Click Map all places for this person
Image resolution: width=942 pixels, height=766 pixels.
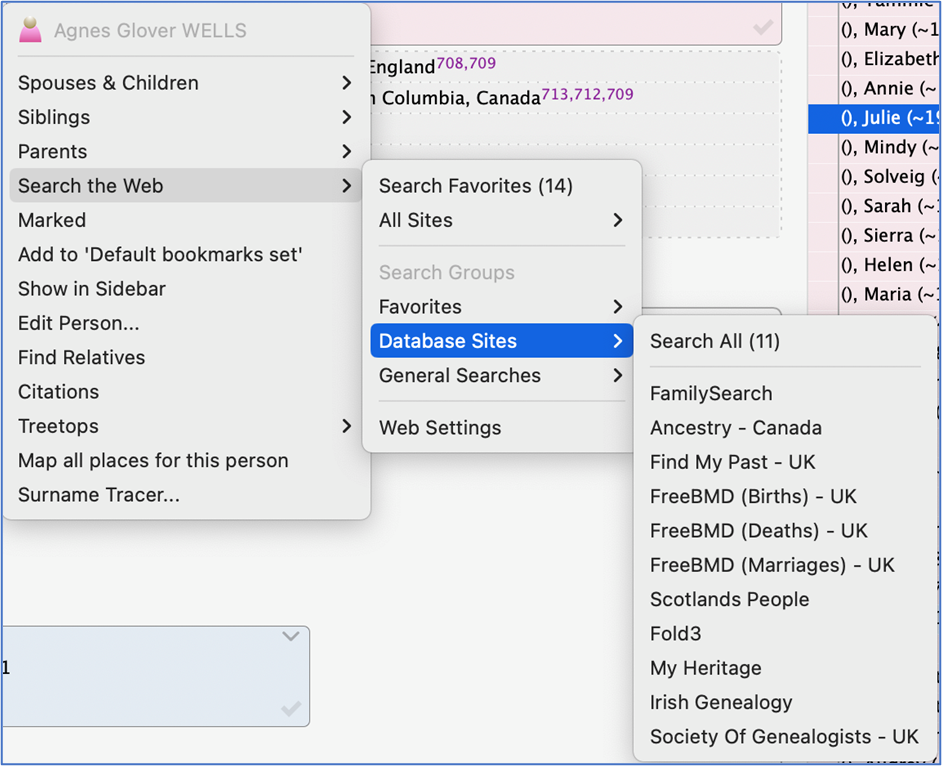click(x=153, y=461)
